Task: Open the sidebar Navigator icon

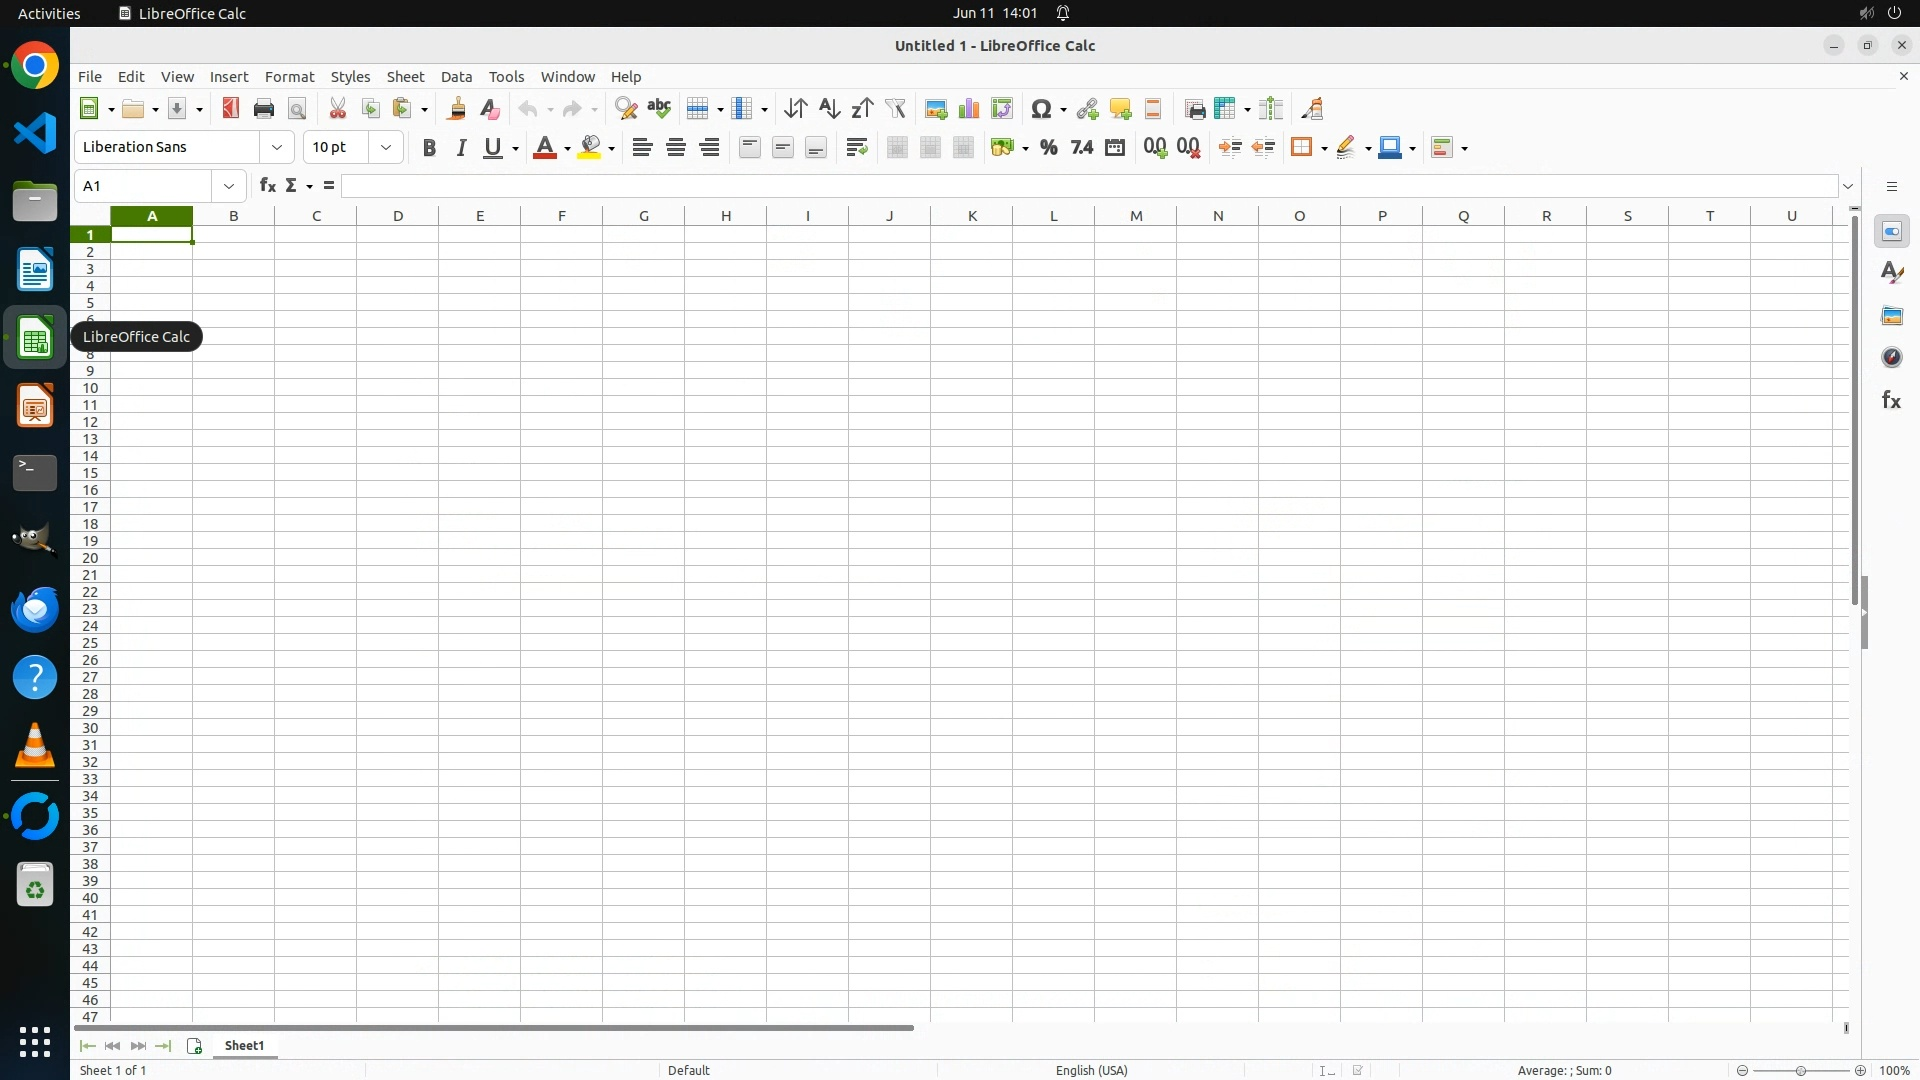Action: [1891, 358]
